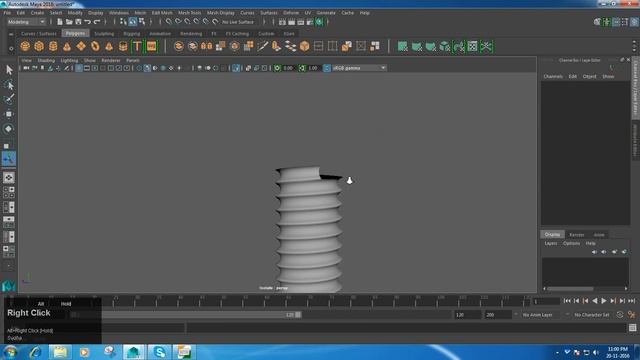Viewport: 640px width, 360px height.
Task: Create a polygon plane from the shelf
Action: tap(81, 46)
